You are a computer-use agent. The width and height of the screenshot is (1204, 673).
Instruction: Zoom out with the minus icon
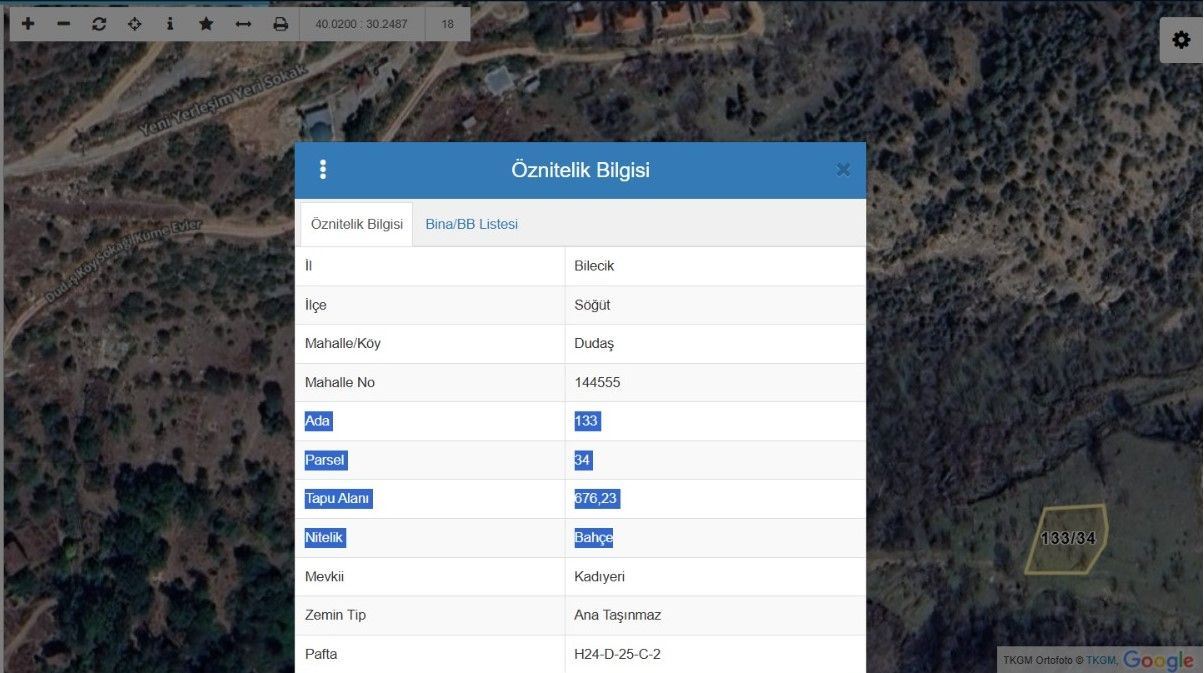coord(64,24)
